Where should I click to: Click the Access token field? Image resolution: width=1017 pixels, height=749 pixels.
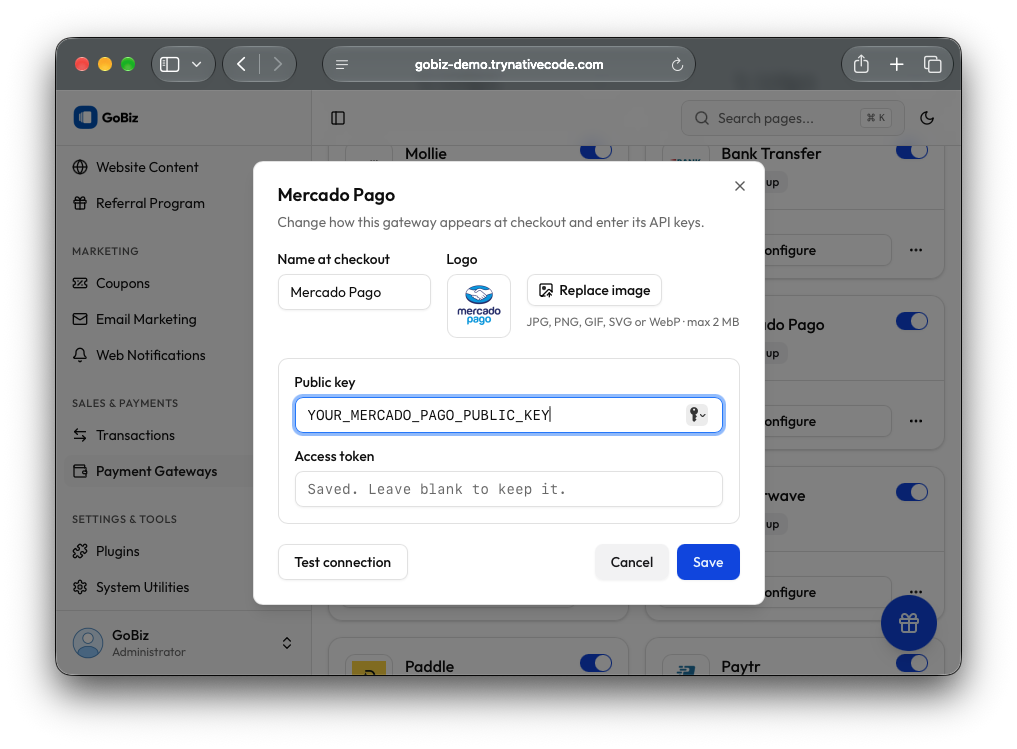(x=508, y=489)
